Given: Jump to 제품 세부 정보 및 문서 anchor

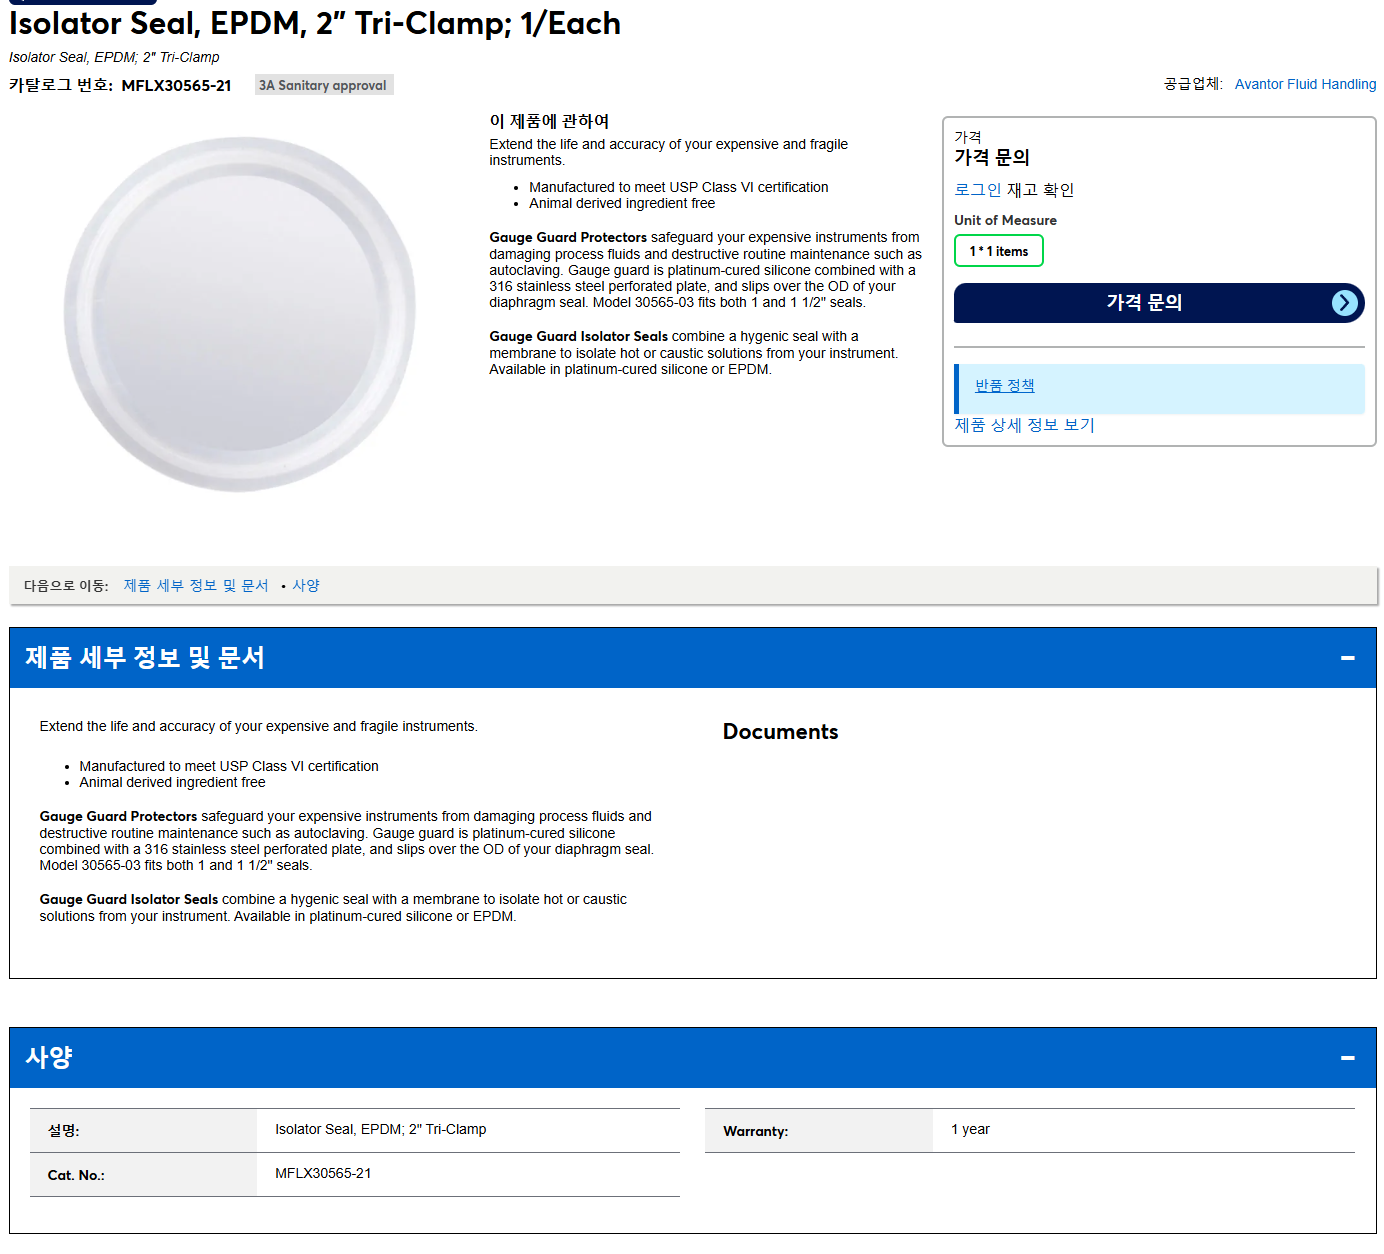Looking at the screenshot, I should coord(196,586).
